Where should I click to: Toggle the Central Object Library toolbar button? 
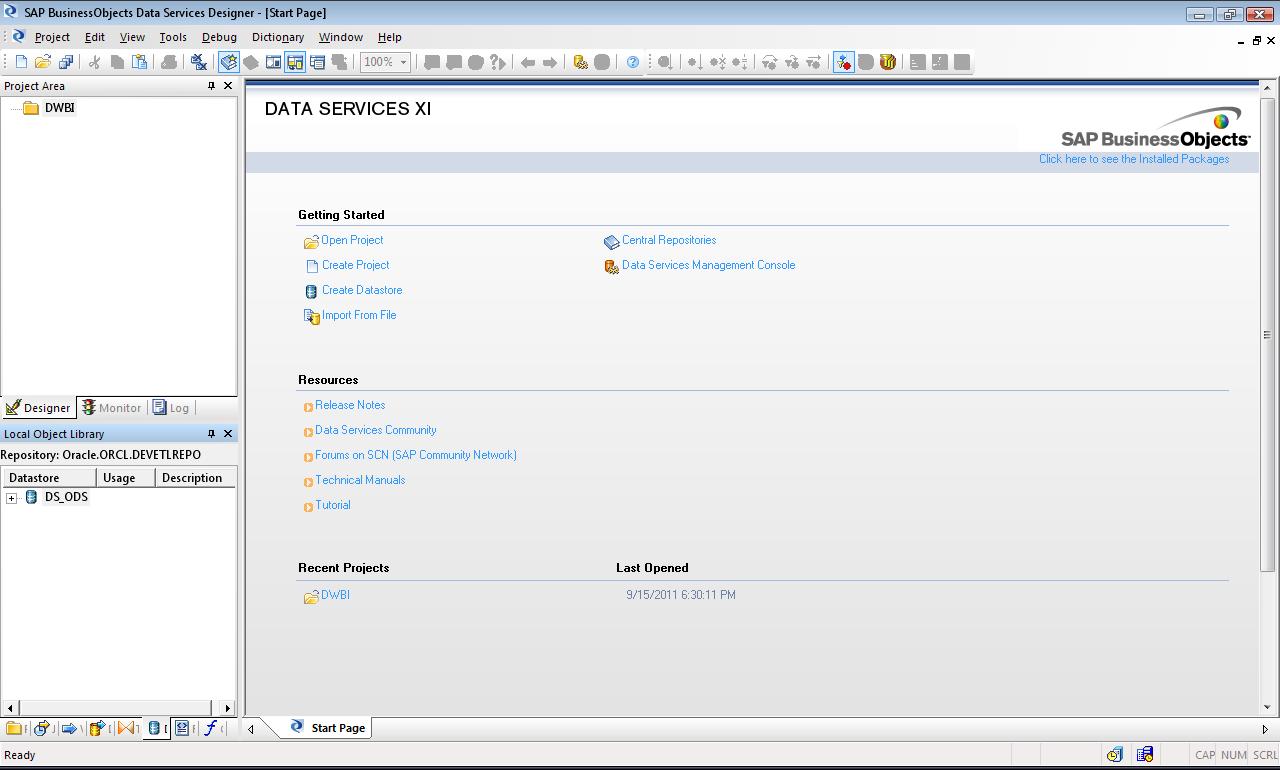pyautogui.click(x=251, y=62)
